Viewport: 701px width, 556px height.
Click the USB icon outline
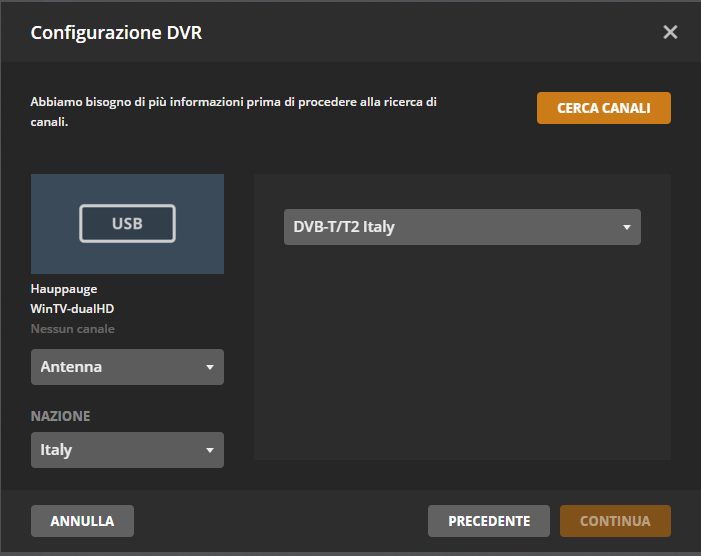point(127,223)
